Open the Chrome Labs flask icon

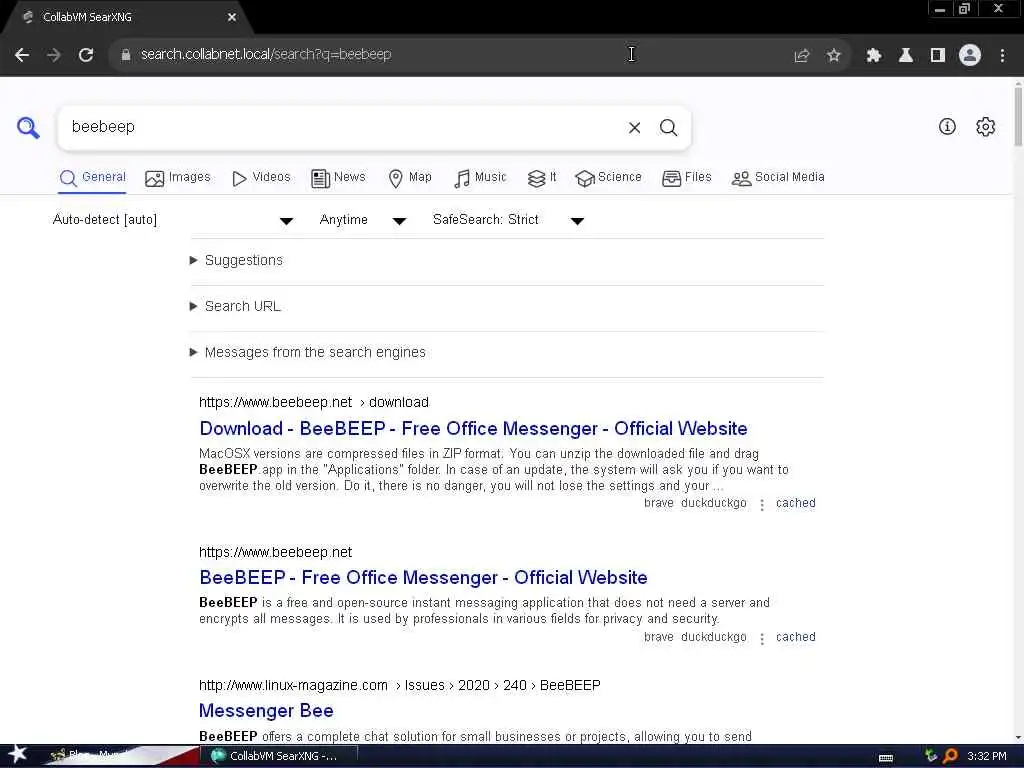click(x=905, y=55)
